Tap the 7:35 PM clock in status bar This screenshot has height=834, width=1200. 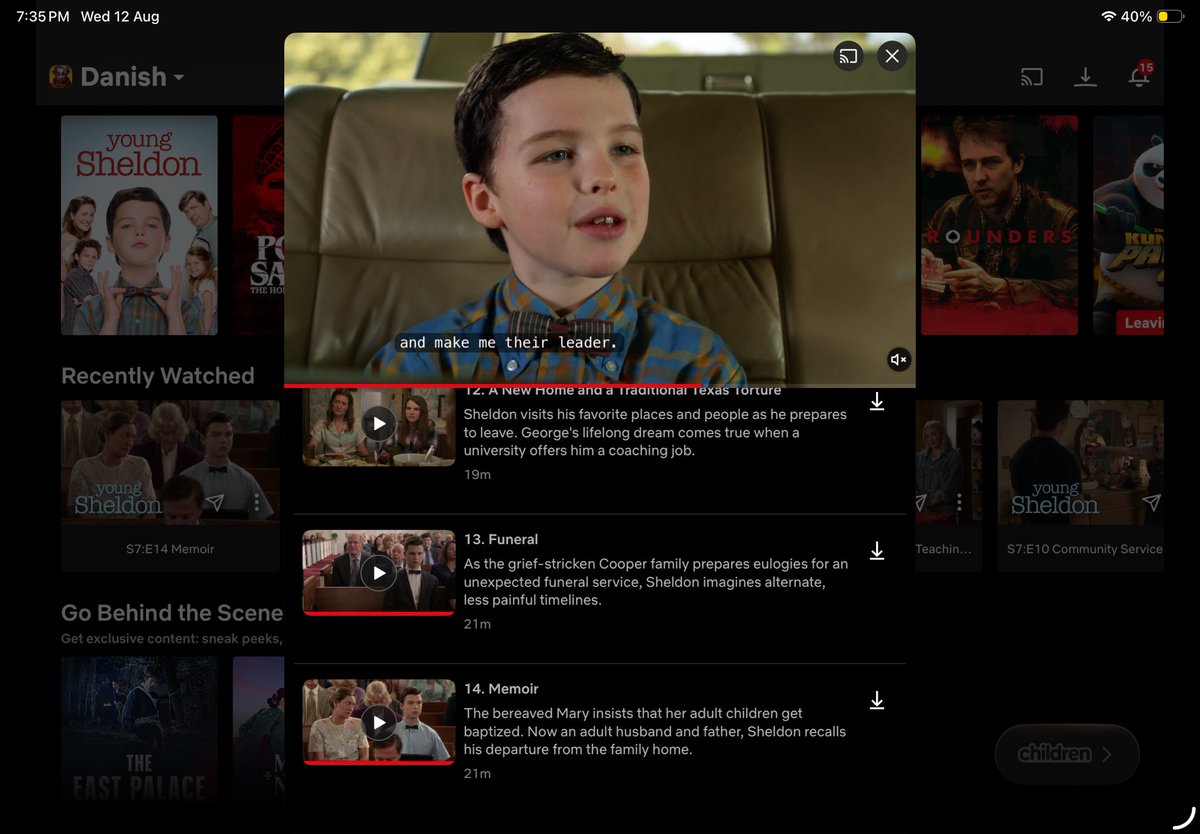pos(43,17)
